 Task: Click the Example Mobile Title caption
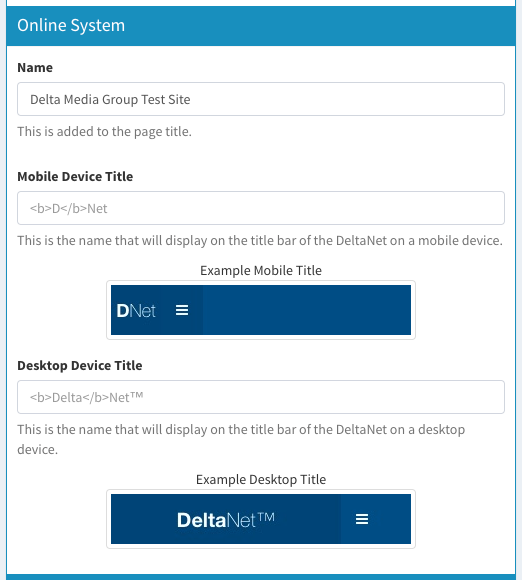click(x=261, y=270)
